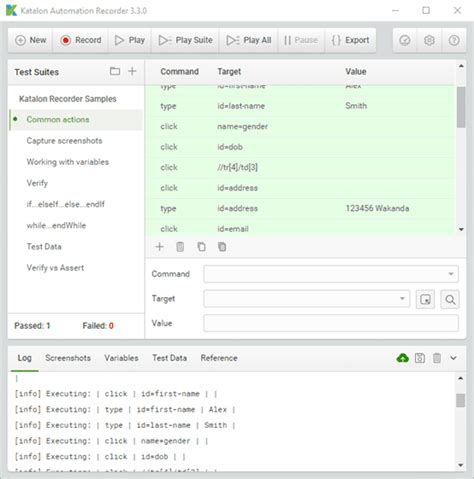
Task: Click the log panel scroll up arrow
Action: click(461, 378)
